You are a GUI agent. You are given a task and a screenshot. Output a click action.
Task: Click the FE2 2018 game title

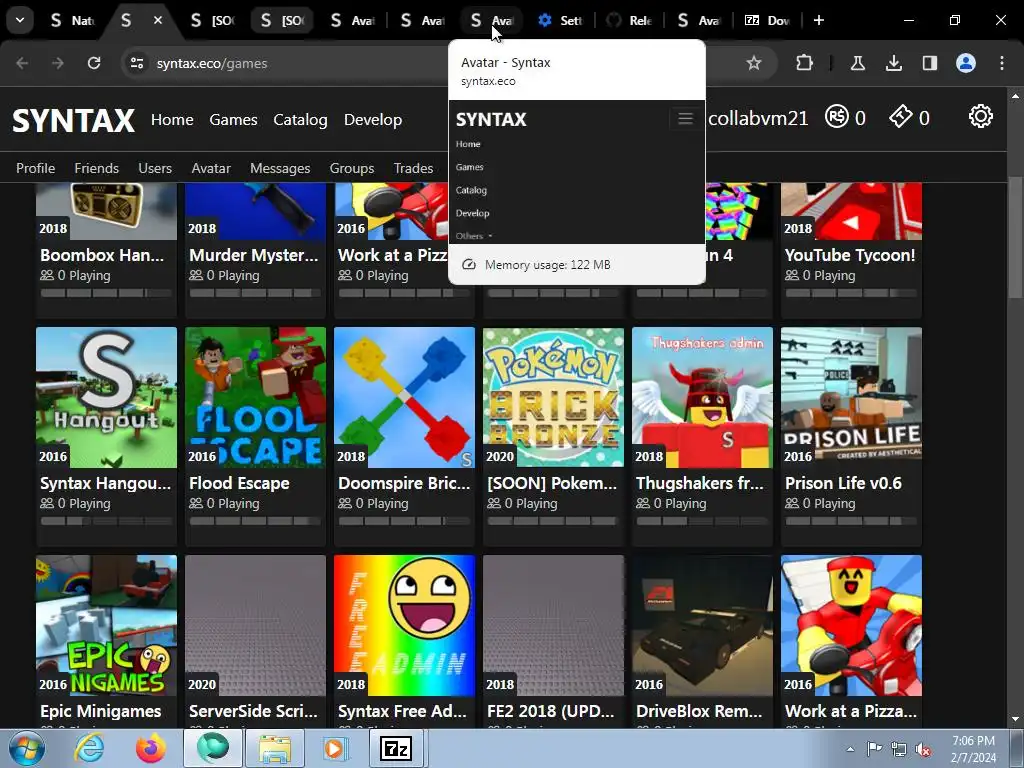click(x=551, y=711)
